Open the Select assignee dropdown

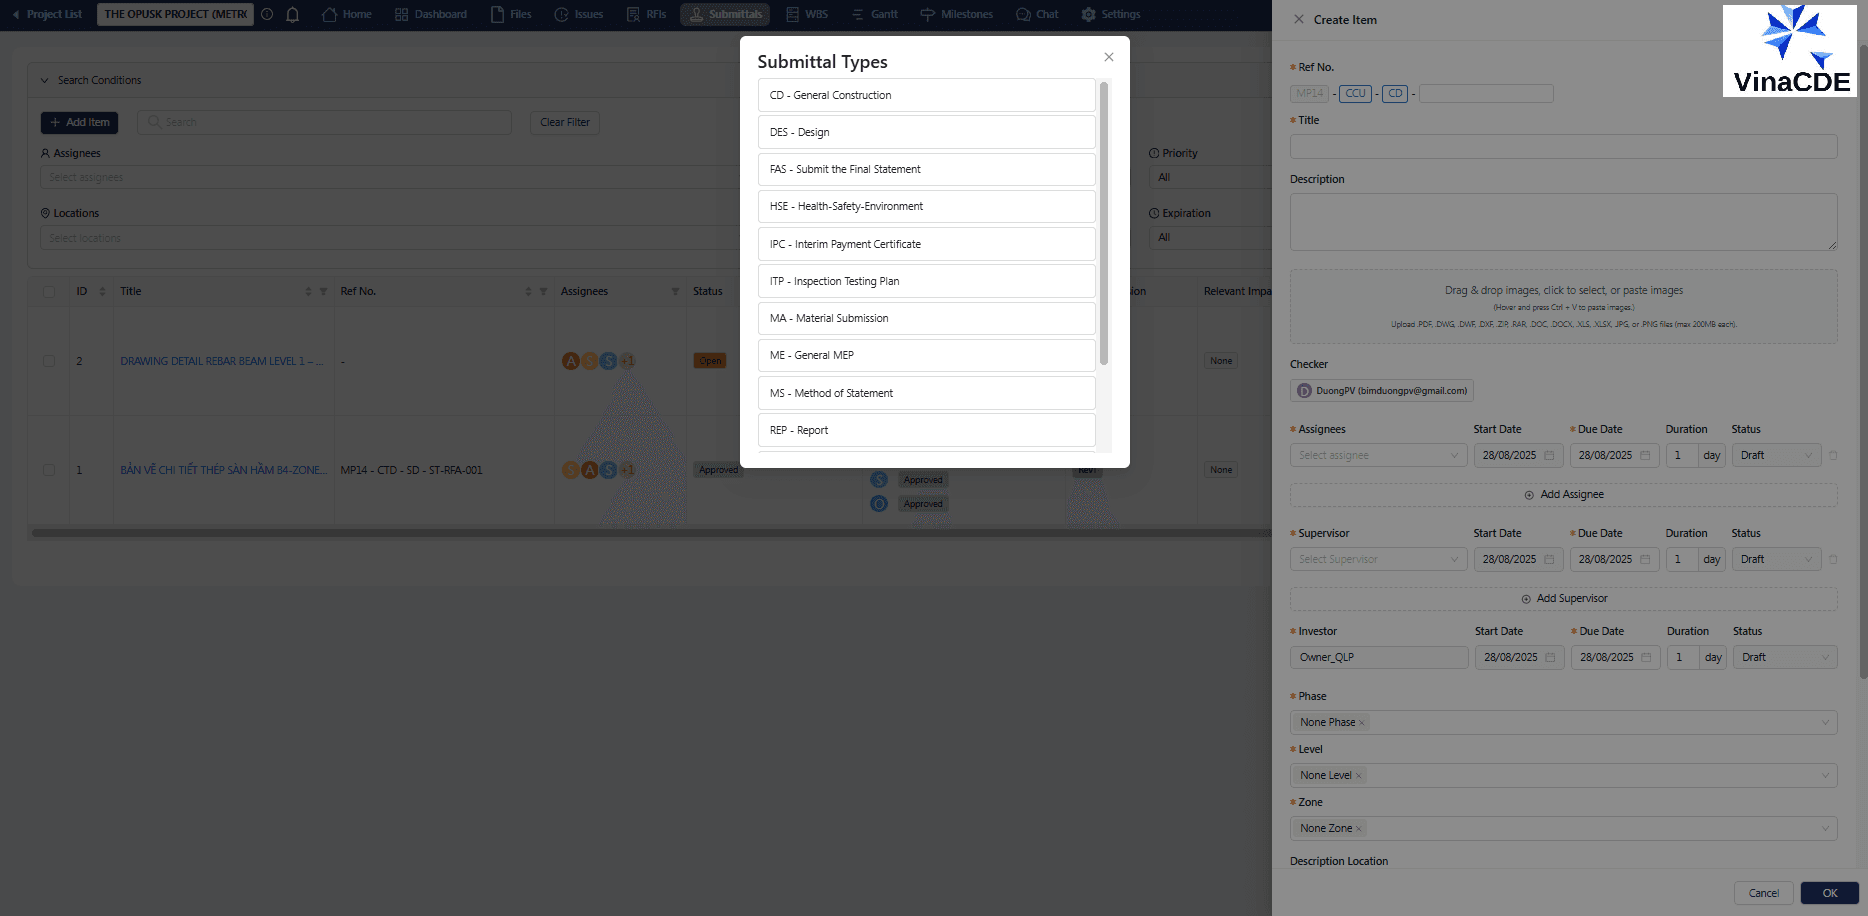click(1378, 456)
